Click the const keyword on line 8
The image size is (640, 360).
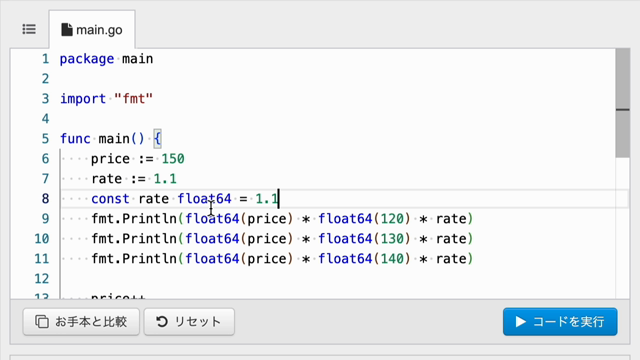coord(110,199)
